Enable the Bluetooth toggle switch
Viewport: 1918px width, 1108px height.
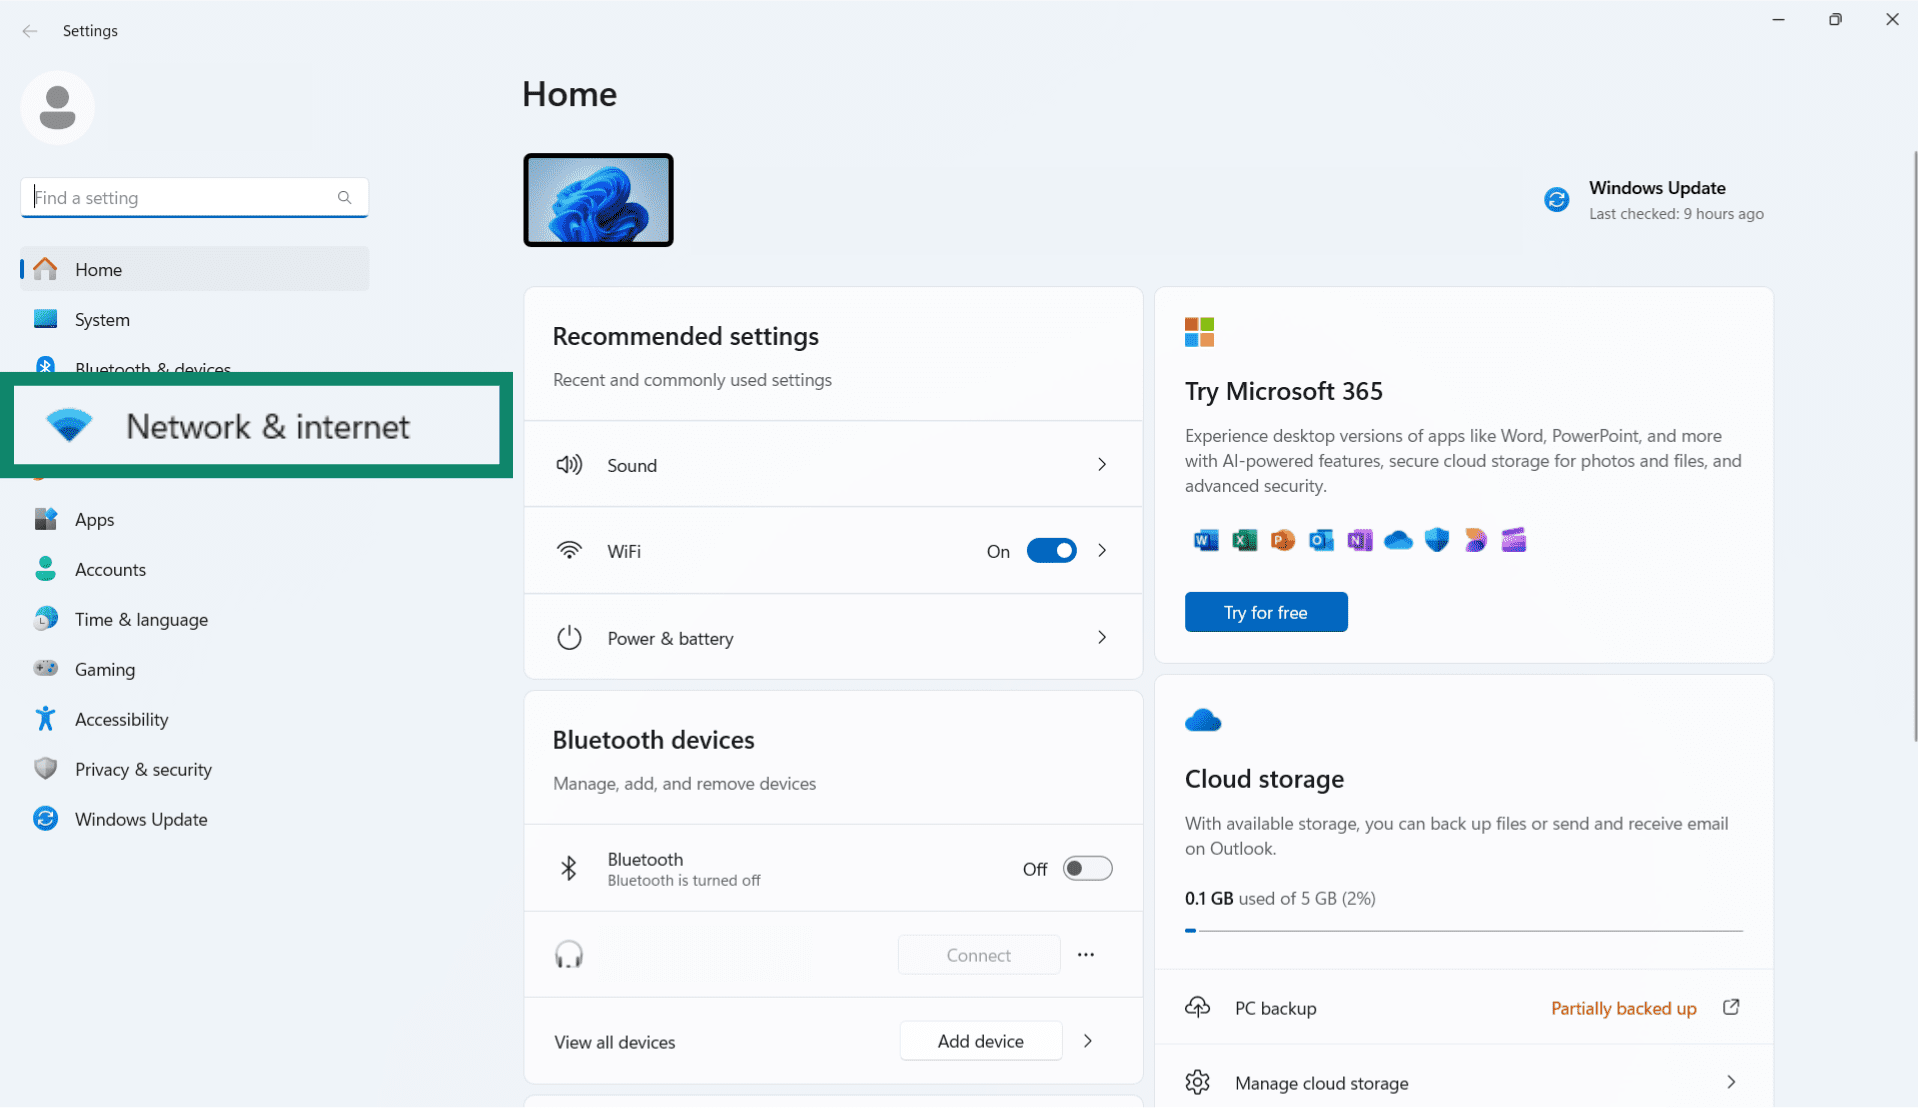[x=1087, y=869]
